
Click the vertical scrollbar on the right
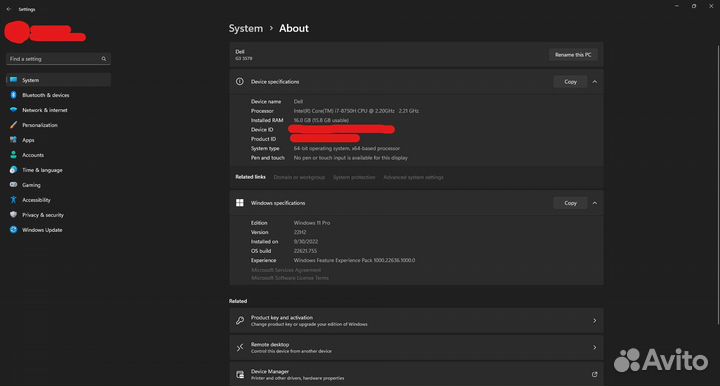point(718,184)
